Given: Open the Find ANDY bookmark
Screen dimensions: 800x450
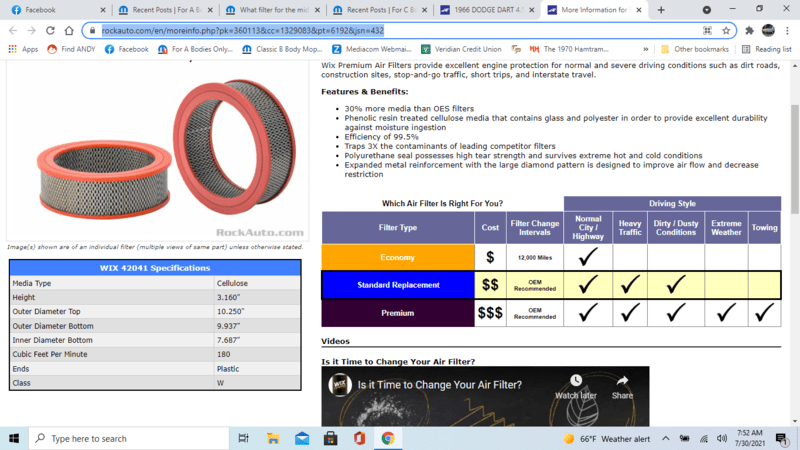Looking at the screenshot, I should click(x=71, y=49).
